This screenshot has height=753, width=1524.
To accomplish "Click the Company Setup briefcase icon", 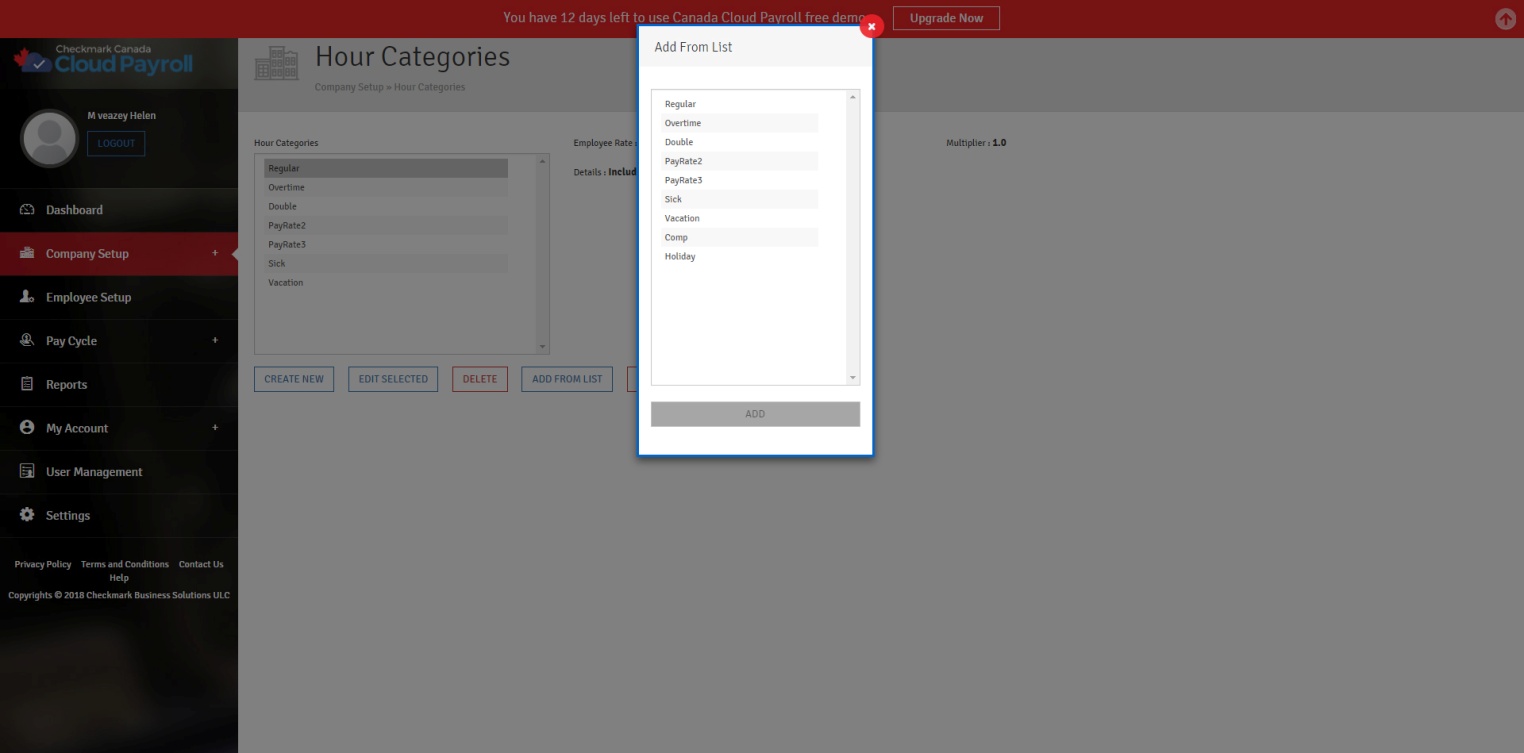I will pyautogui.click(x=27, y=254).
